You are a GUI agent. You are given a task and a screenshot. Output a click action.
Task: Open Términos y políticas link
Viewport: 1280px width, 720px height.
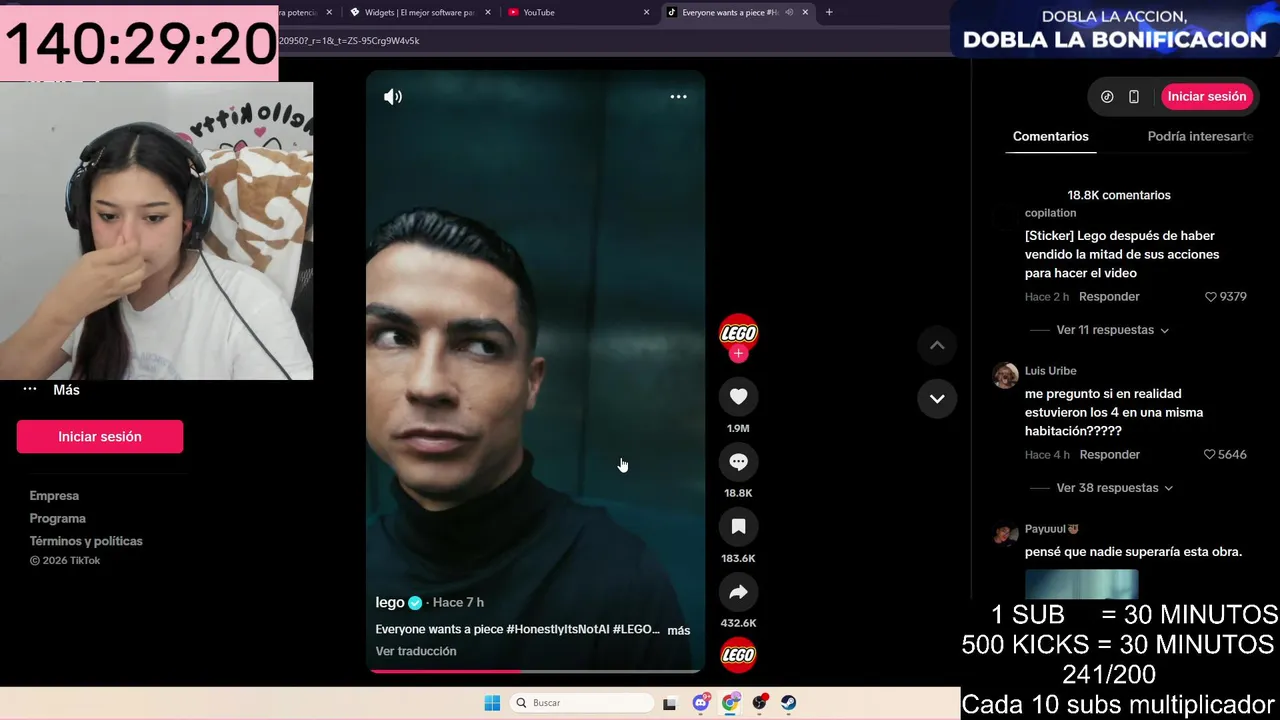click(x=86, y=541)
